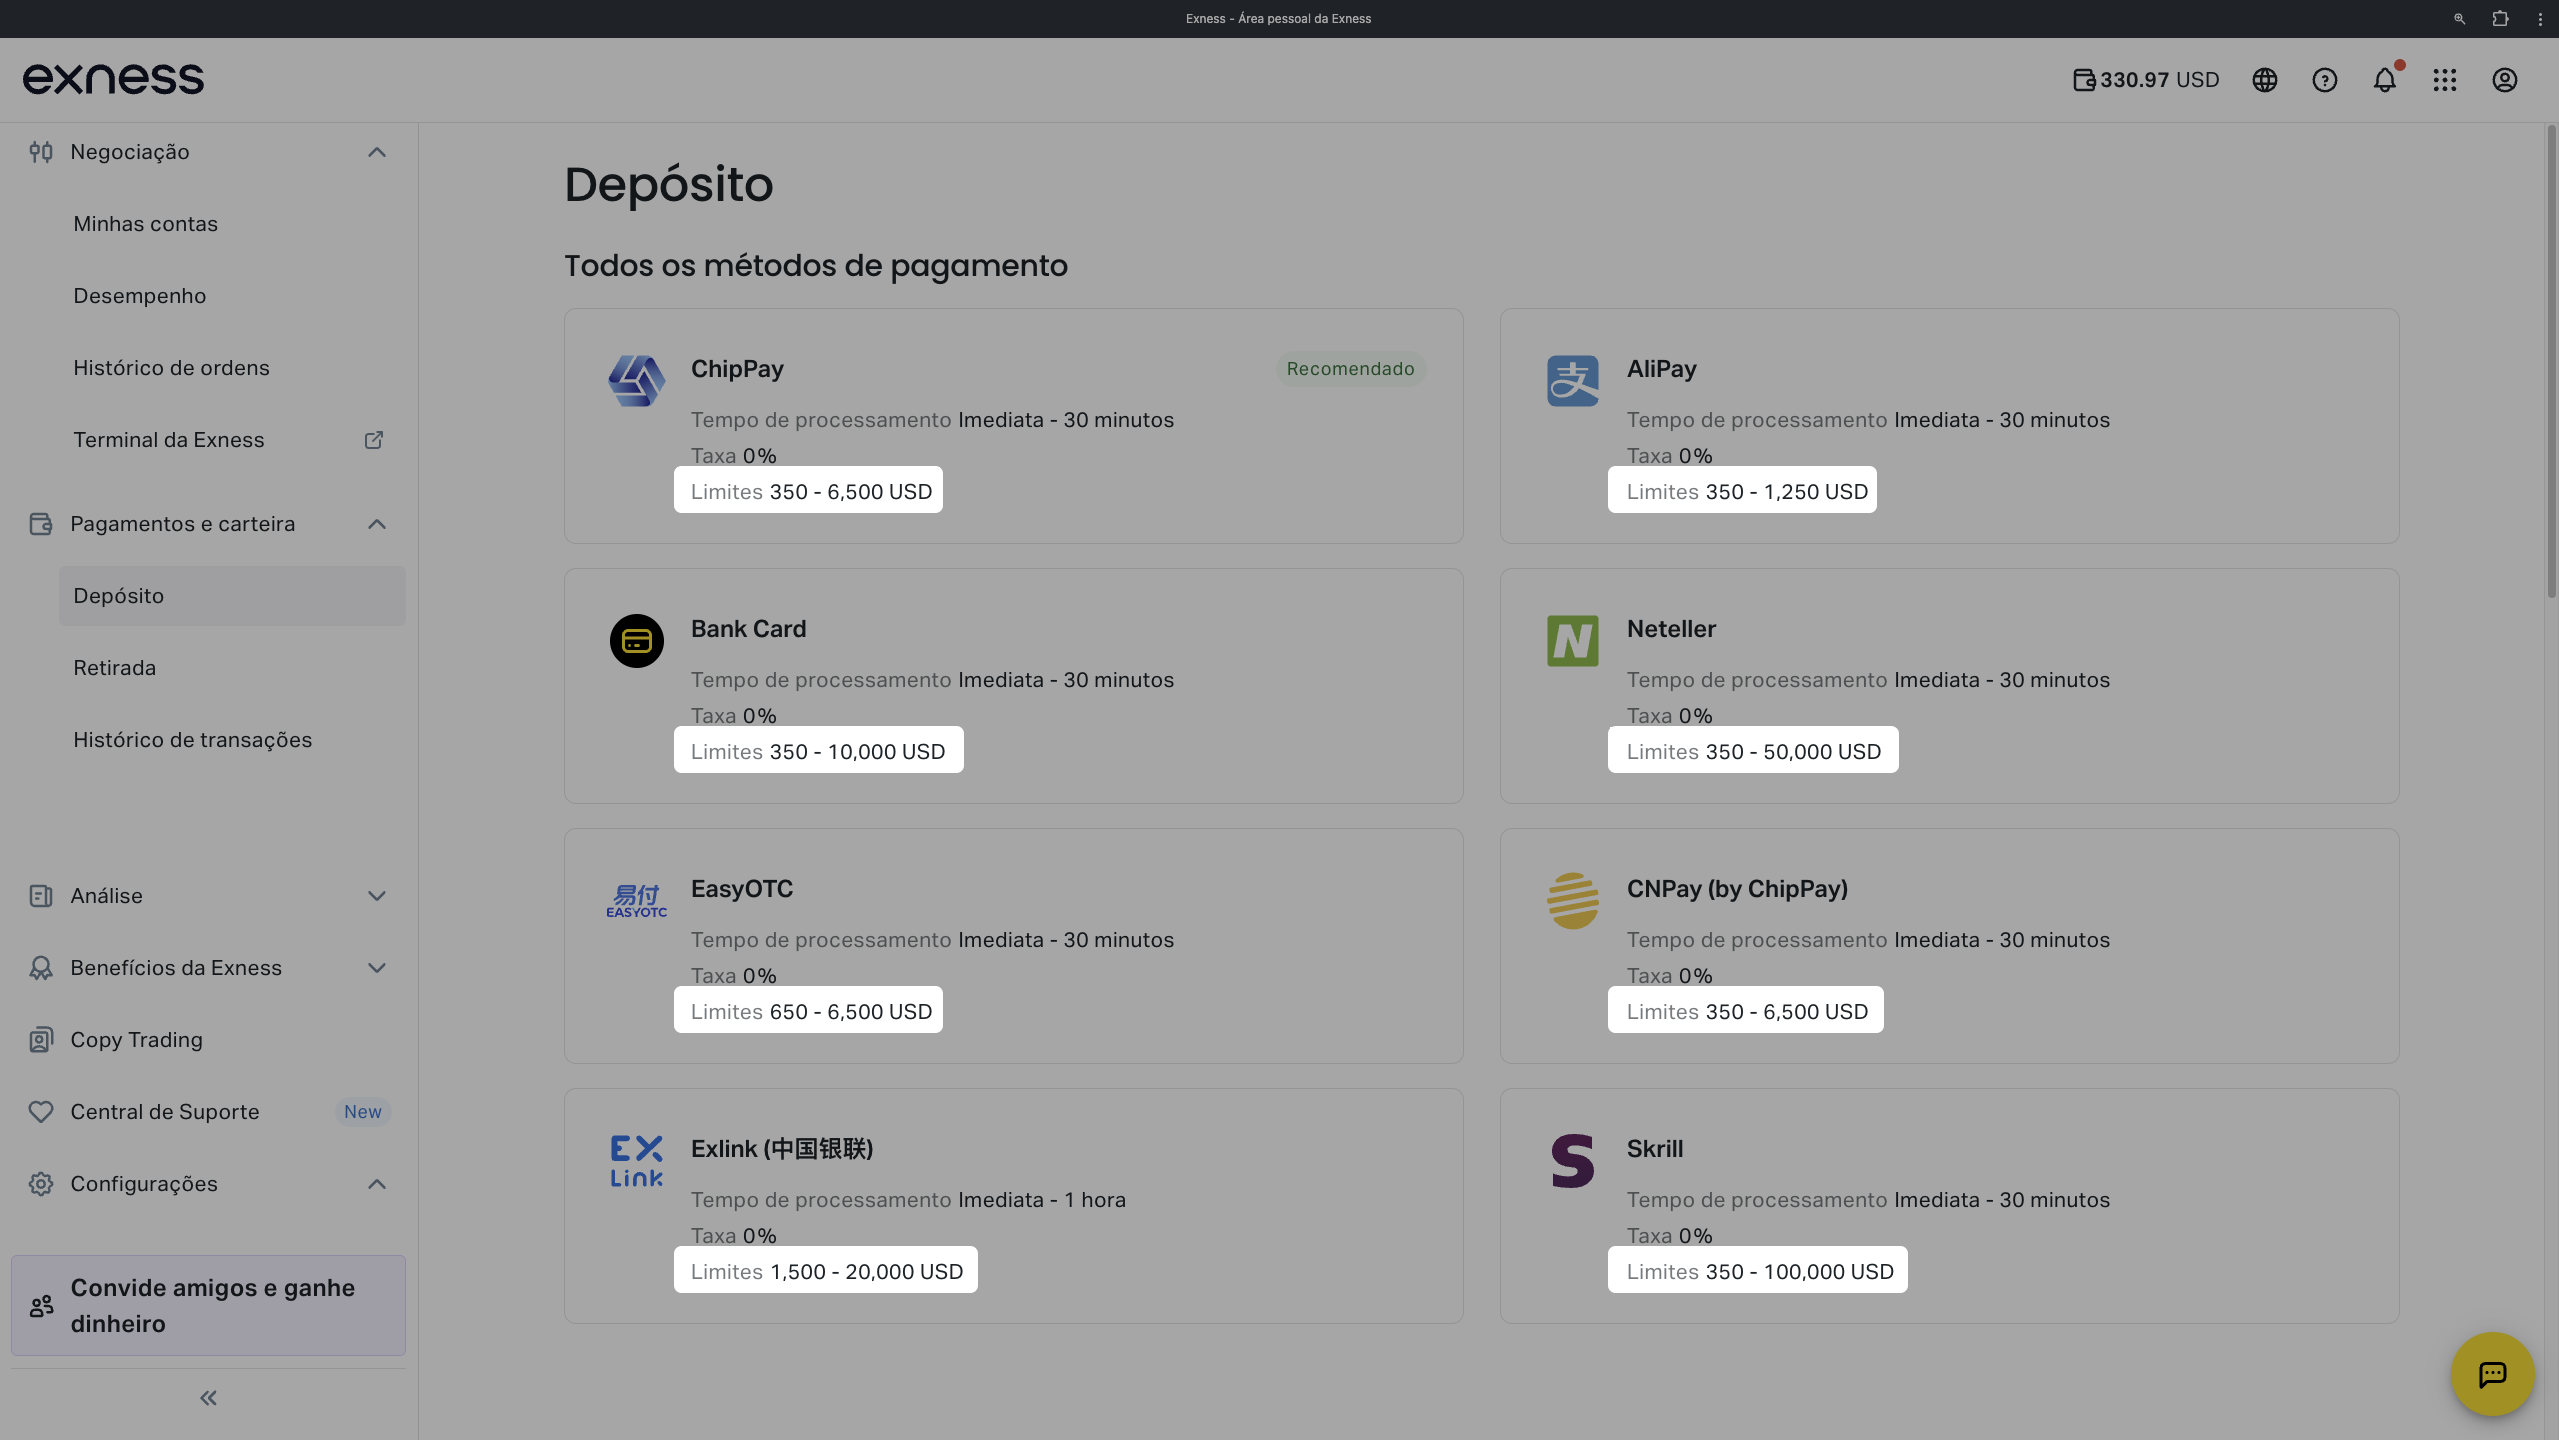Open the live chat button
The height and width of the screenshot is (1440, 2559).
tap(2493, 1374)
